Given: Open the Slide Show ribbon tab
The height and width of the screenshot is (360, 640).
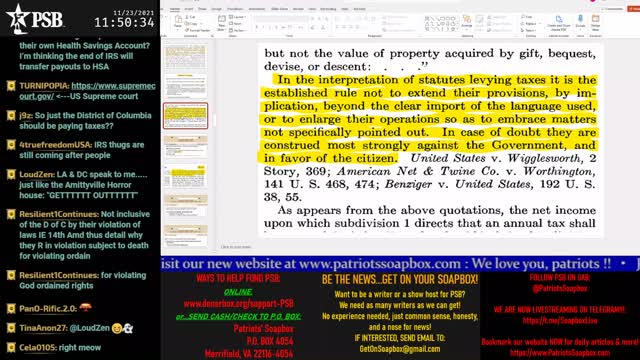Looking at the screenshot, I should [279, 9].
